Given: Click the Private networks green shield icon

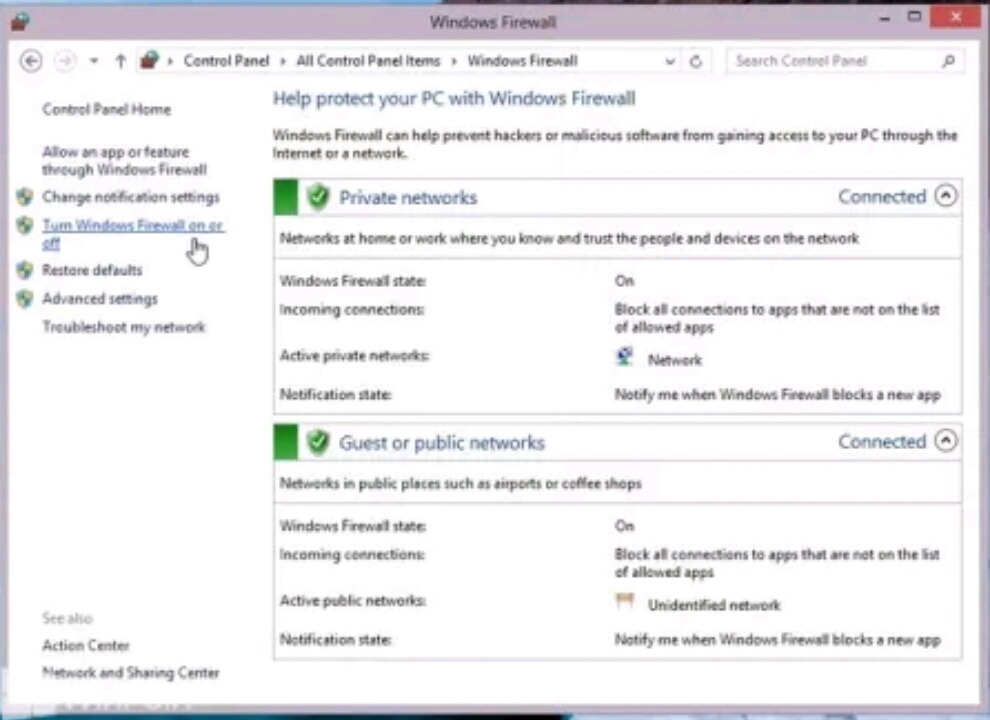Looking at the screenshot, I should tap(318, 197).
